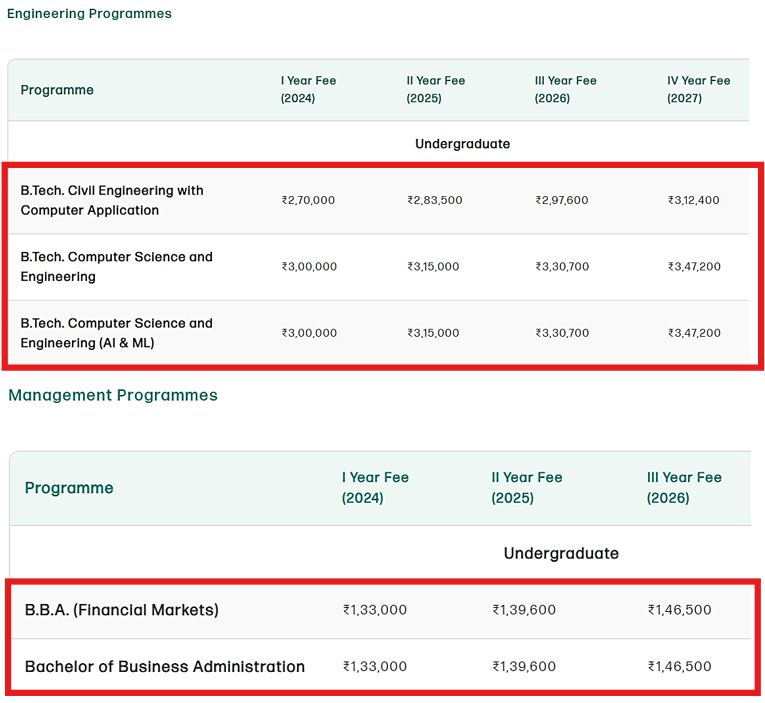
Task: Click the Engineering Programmes heading
Action: click(x=89, y=14)
